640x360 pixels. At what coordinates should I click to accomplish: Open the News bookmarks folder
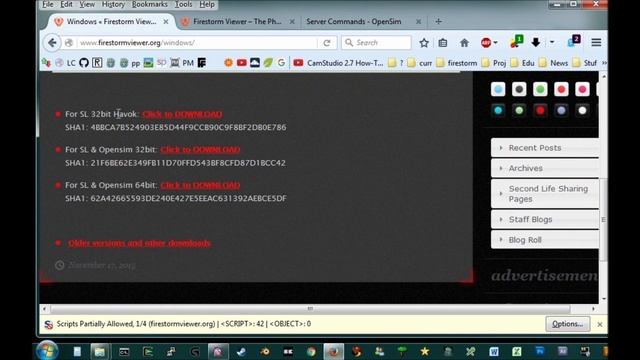553,63
